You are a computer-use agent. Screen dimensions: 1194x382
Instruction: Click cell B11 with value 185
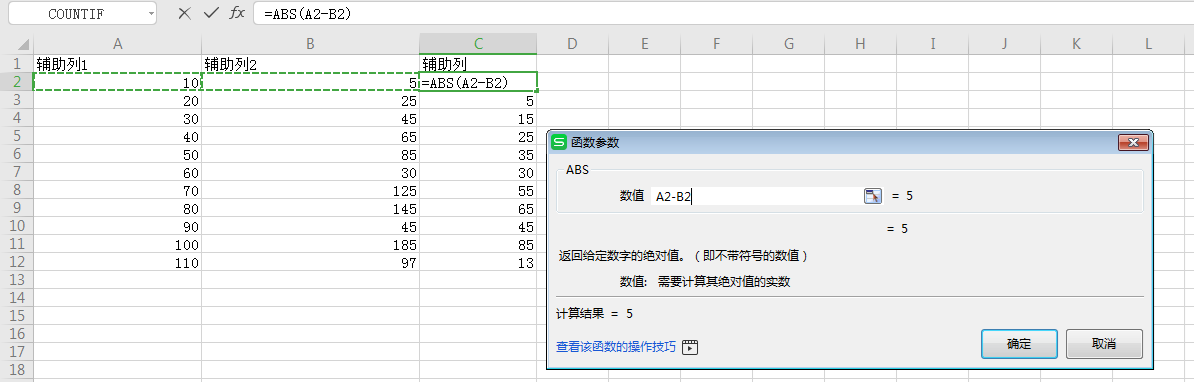(x=311, y=244)
